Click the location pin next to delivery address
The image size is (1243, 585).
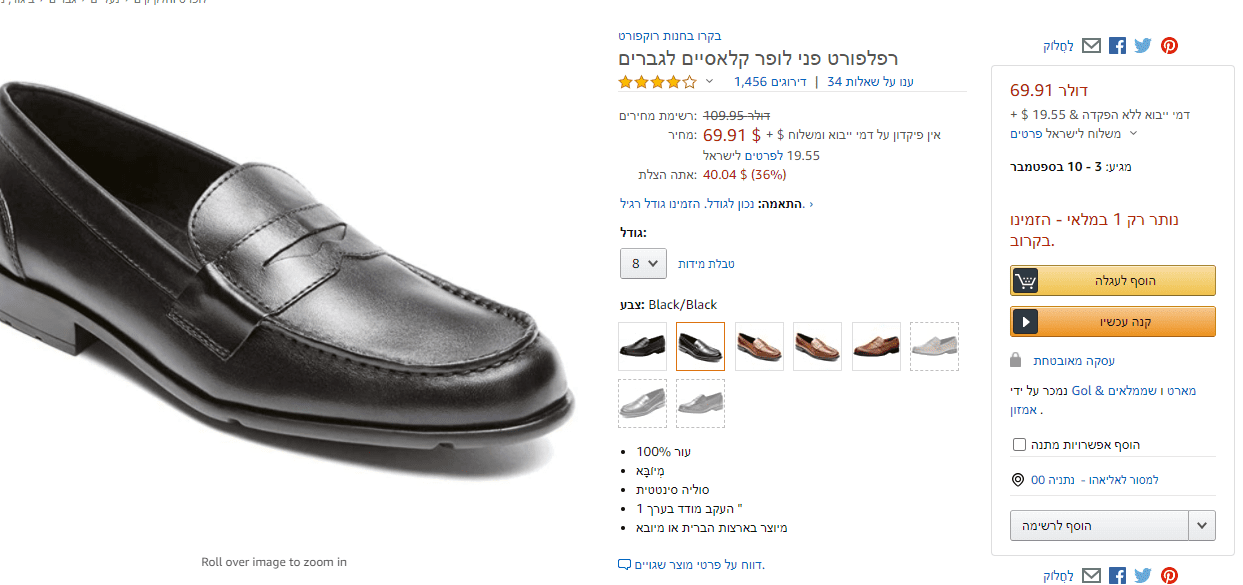click(1016, 479)
